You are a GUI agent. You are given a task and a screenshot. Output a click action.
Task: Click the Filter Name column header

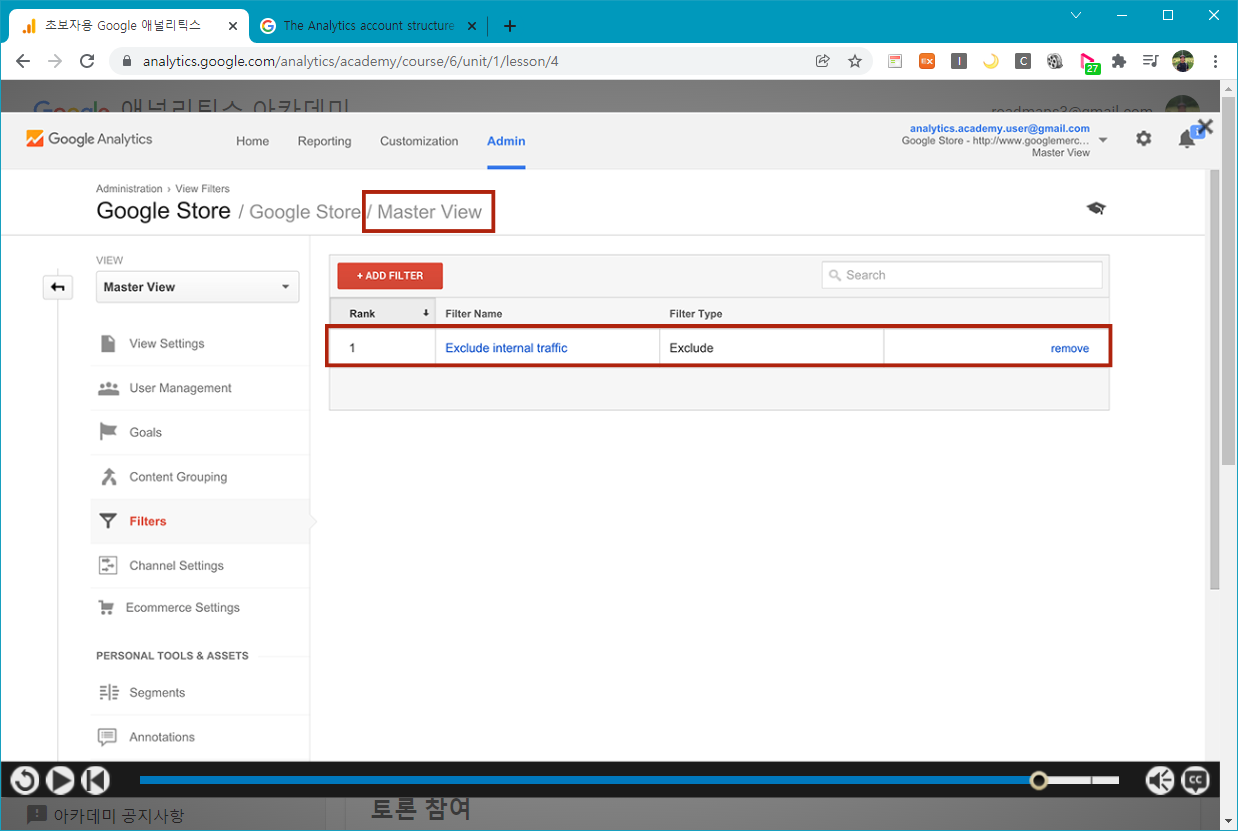[473, 313]
